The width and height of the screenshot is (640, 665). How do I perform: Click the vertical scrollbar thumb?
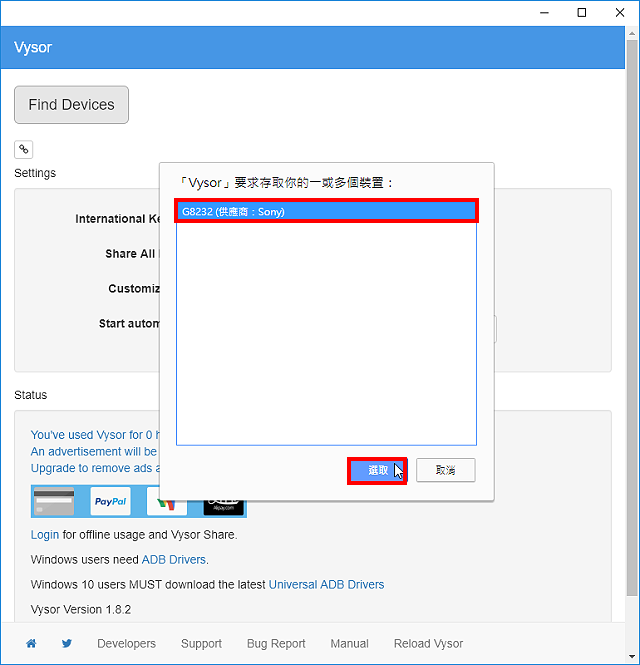point(632,318)
